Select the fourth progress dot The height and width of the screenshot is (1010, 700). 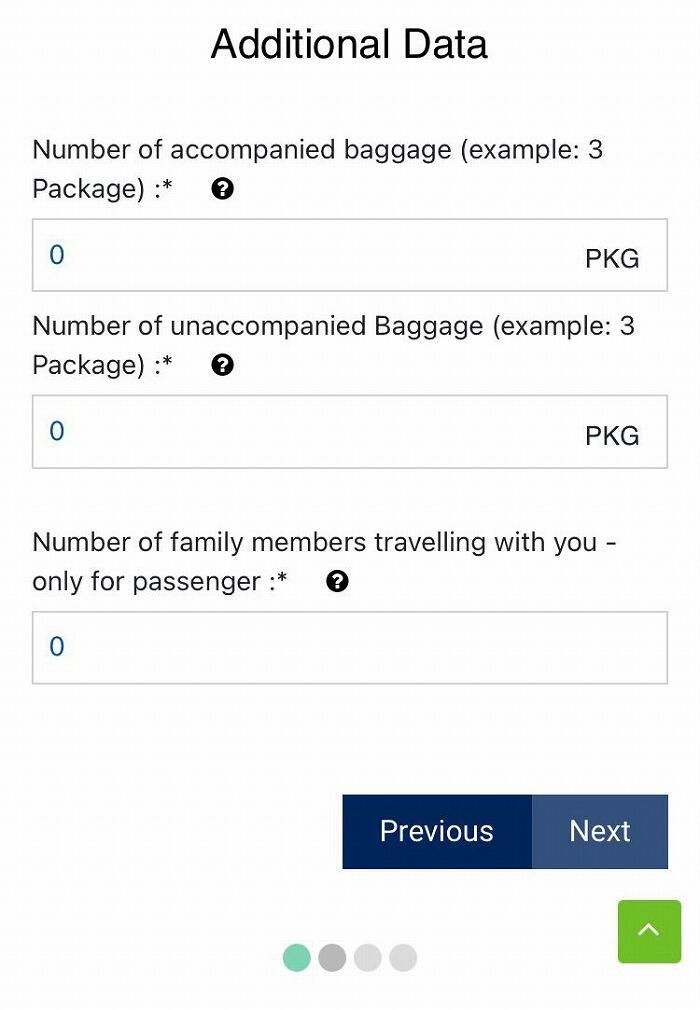[x=403, y=958]
